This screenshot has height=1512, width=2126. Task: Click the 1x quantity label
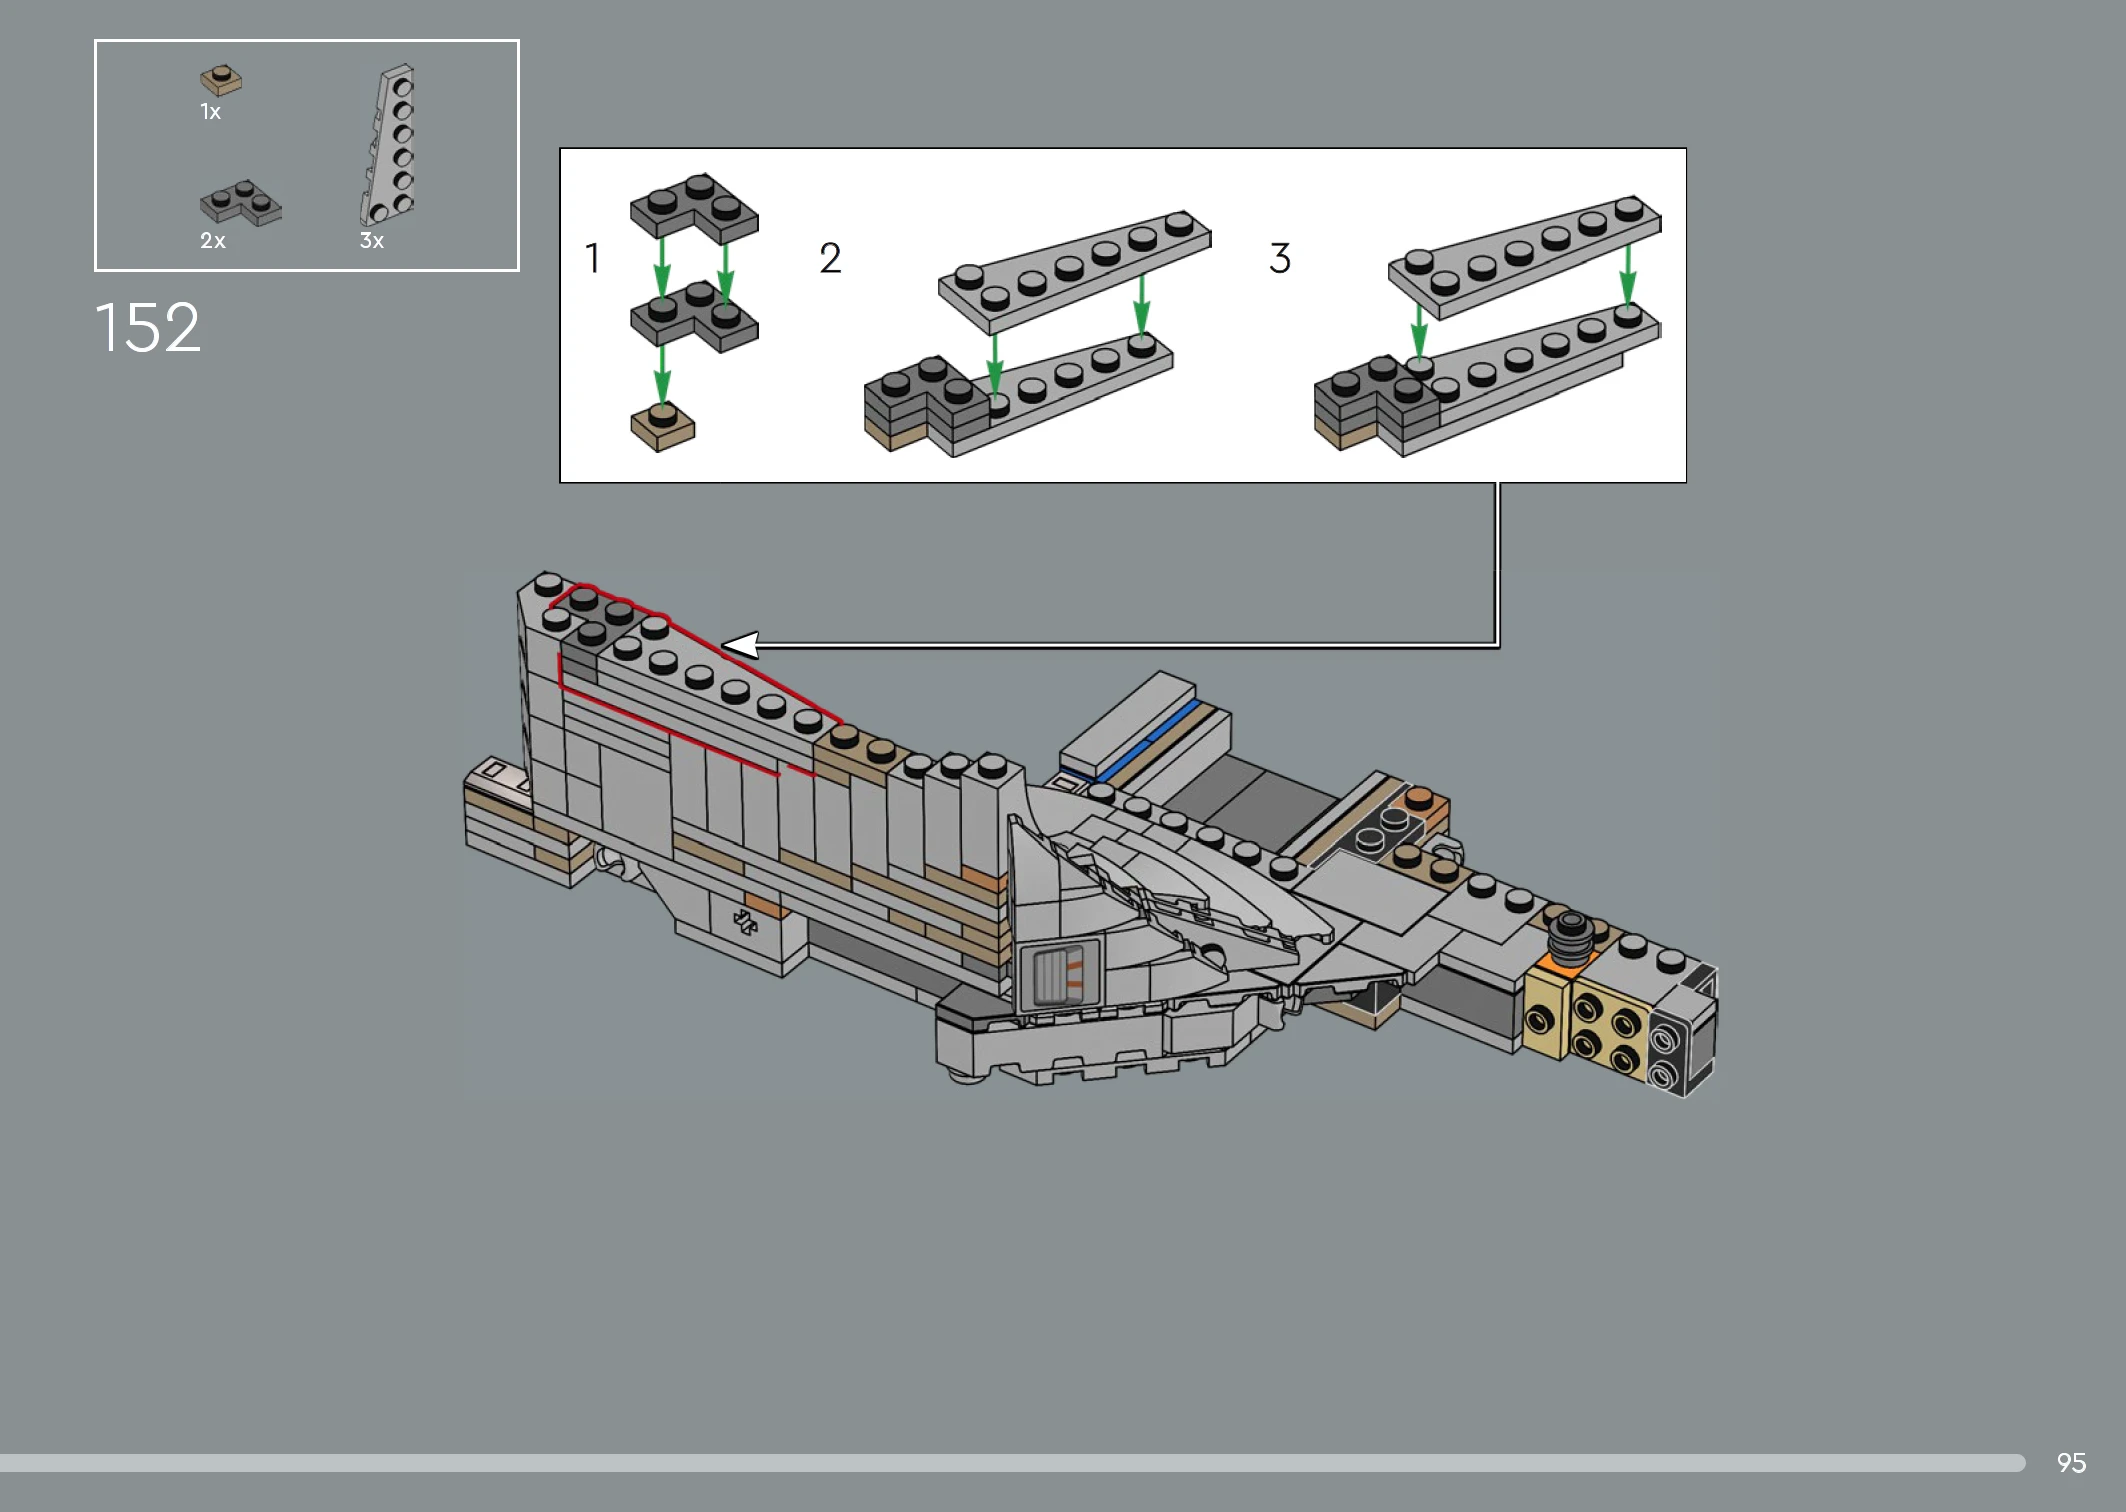pos(210,112)
